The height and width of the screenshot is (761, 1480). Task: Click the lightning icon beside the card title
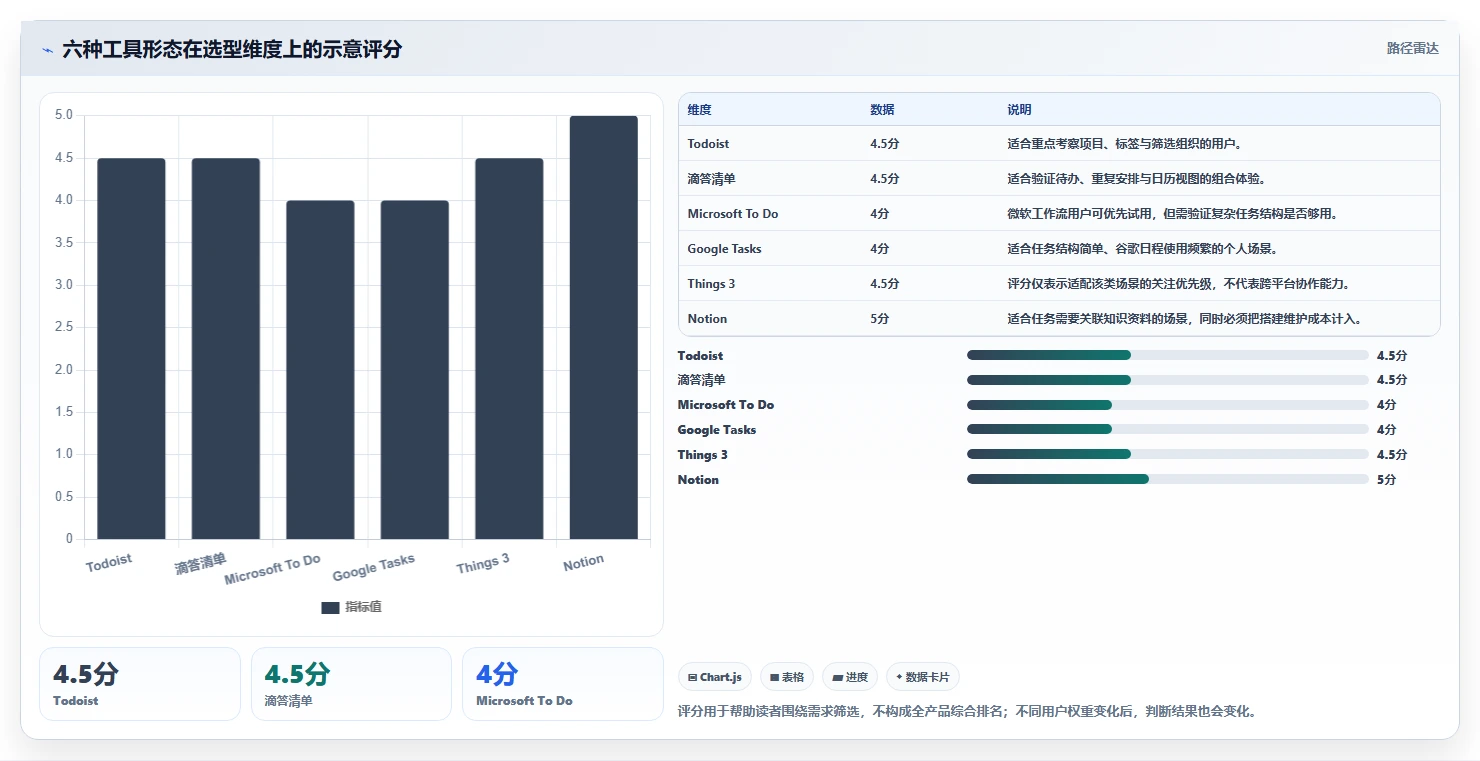pyautogui.click(x=47, y=49)
